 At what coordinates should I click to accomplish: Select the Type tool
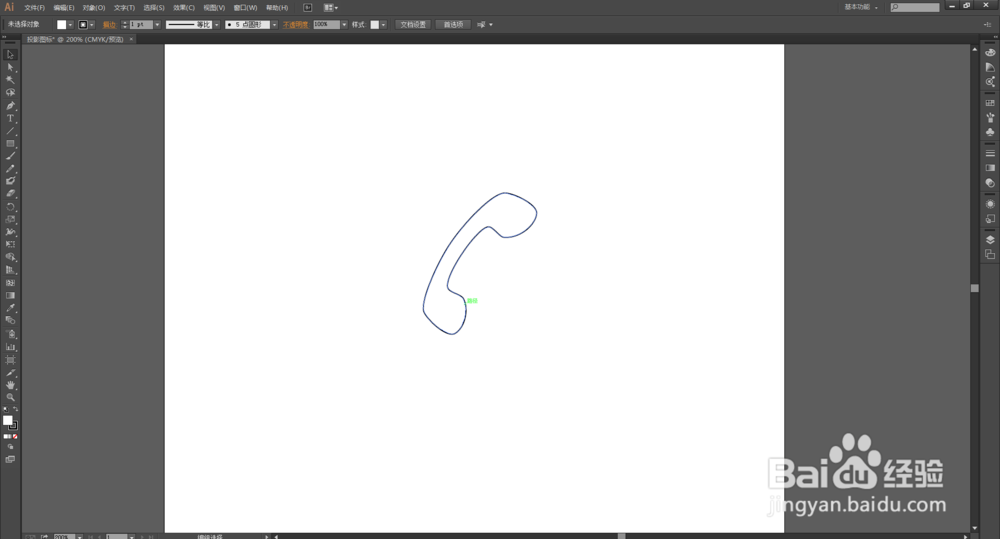[10, 119]
